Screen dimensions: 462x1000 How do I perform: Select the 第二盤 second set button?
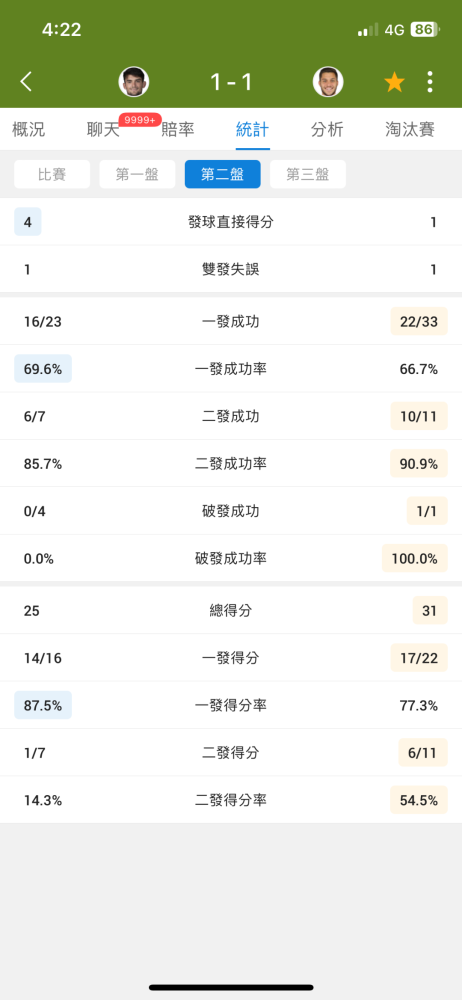pos(223,174)
